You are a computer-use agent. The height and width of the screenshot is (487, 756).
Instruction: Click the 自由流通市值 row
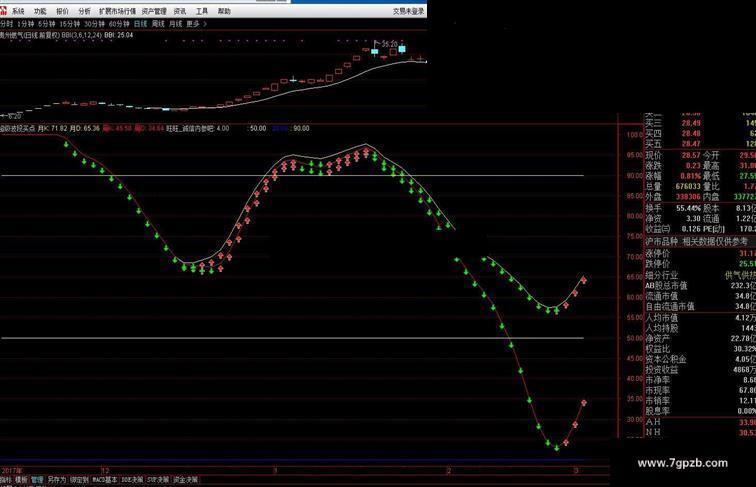701,306
